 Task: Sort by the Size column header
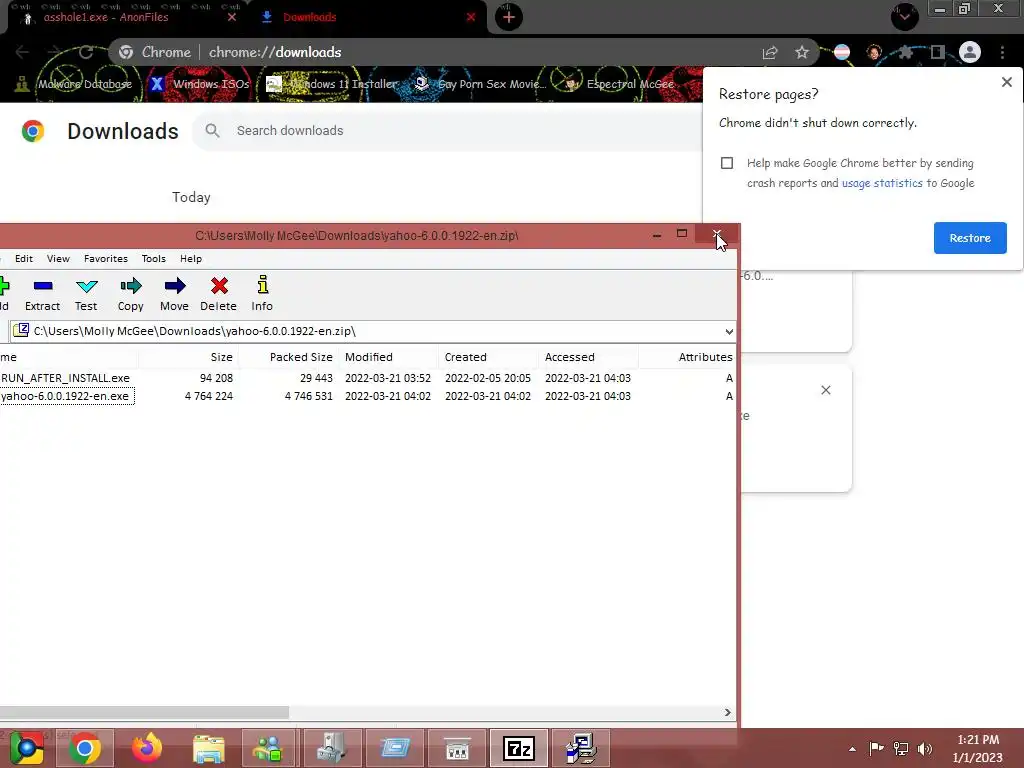pyautogui.click(x=188, y=357)
